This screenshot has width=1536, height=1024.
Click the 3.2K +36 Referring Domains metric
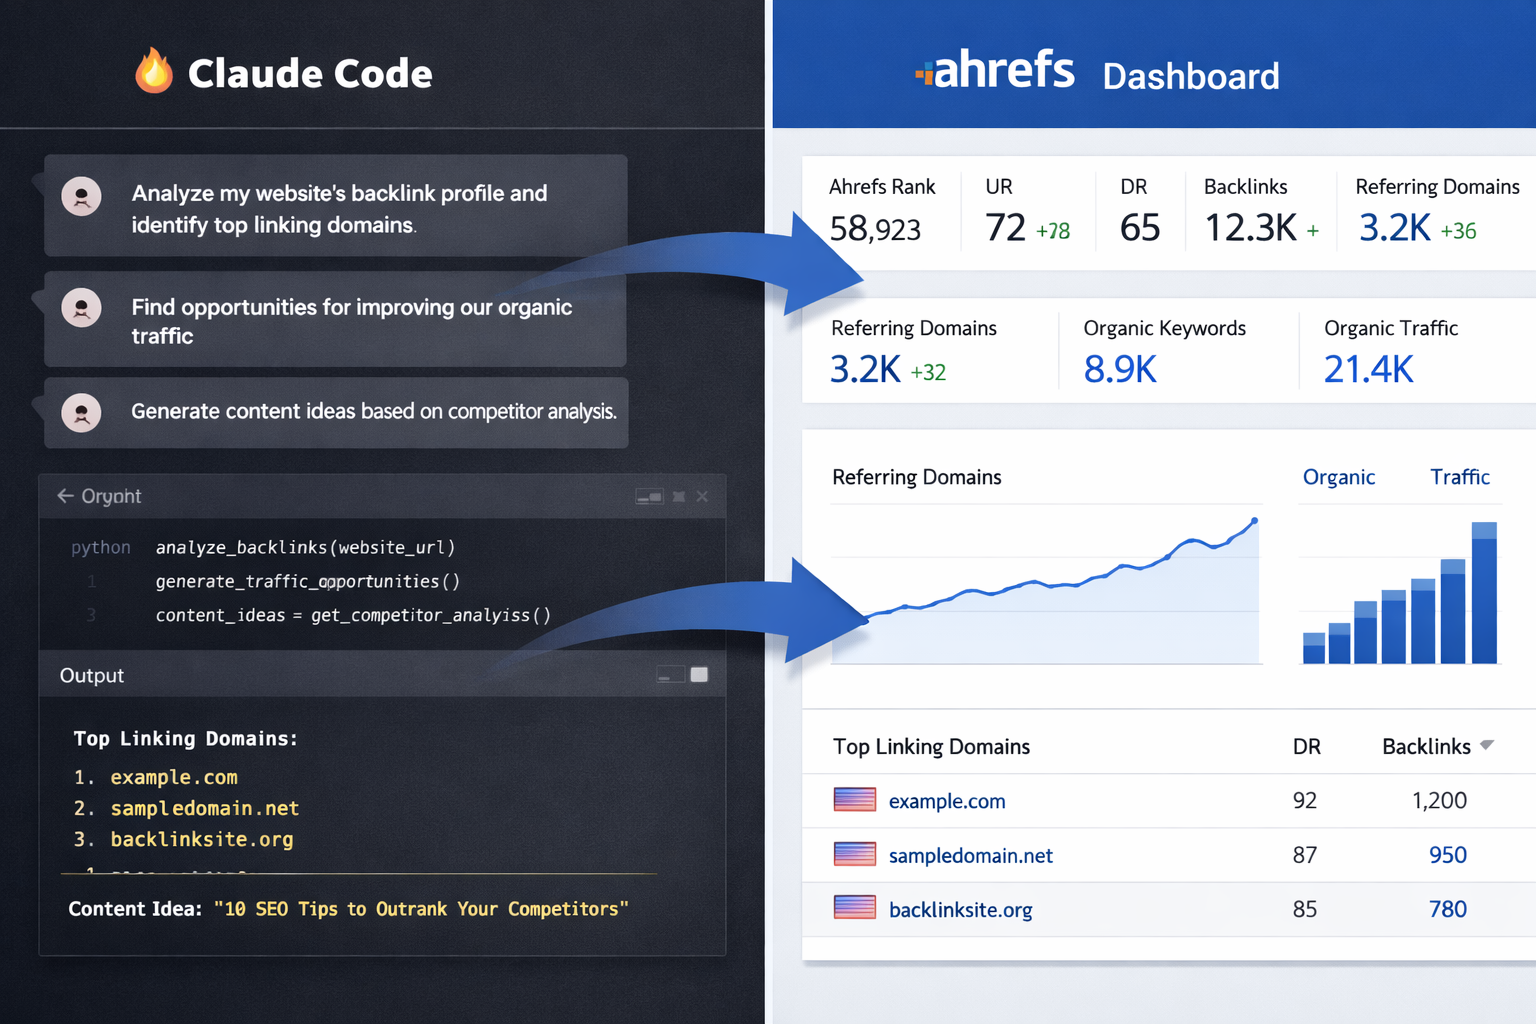pyautogui.click(x=1417, y=229)
